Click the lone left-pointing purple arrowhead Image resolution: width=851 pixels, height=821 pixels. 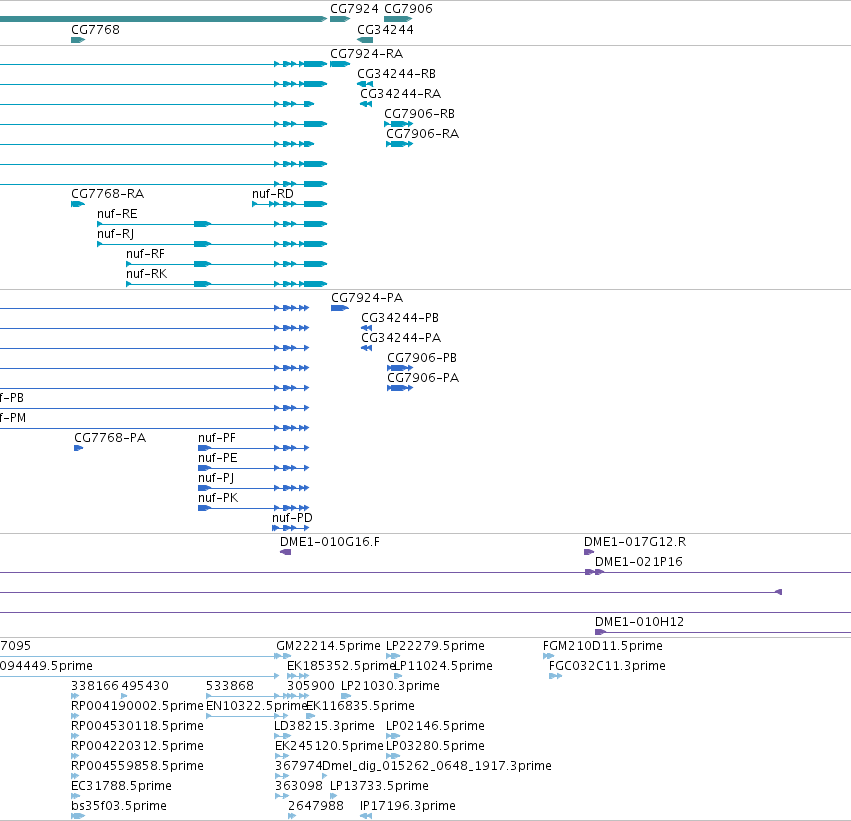[778, 592]
